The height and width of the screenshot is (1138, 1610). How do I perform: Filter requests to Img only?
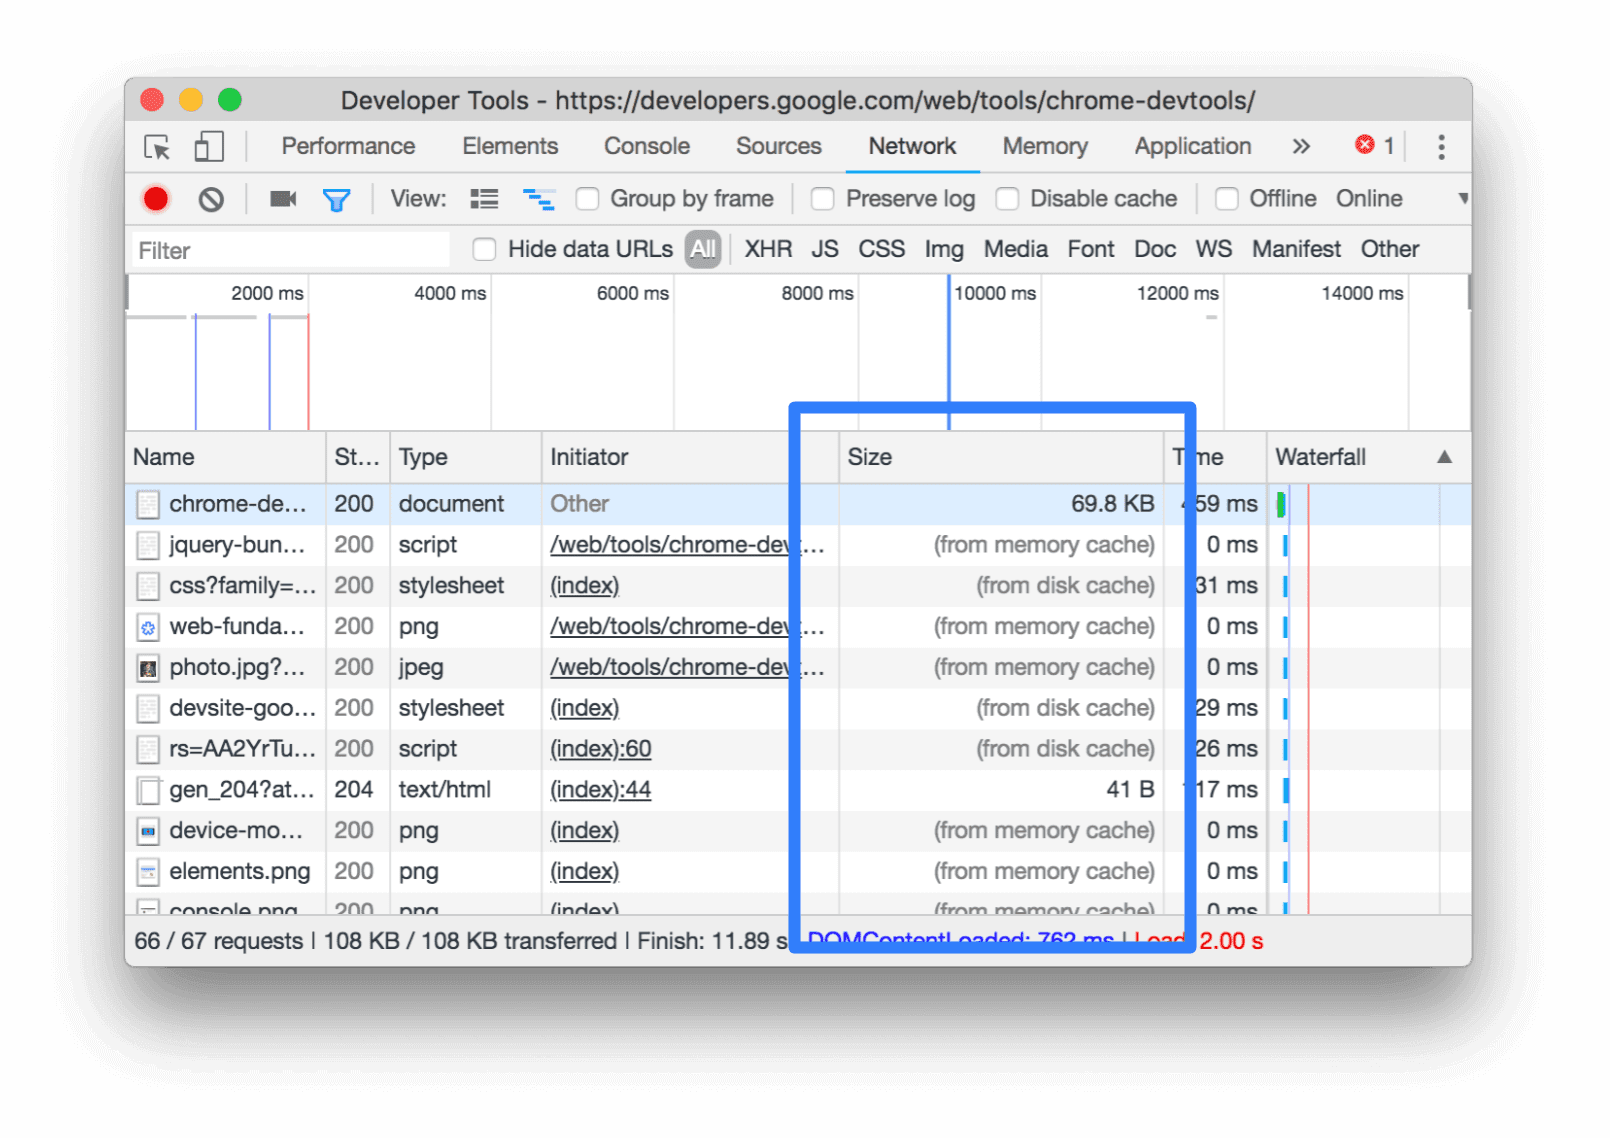click(943, 249)
